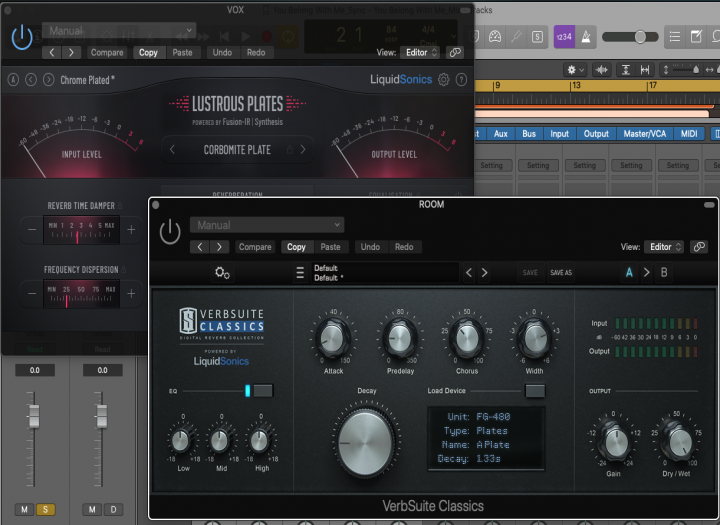Click the Gain output knob

[x=616, y=443]
